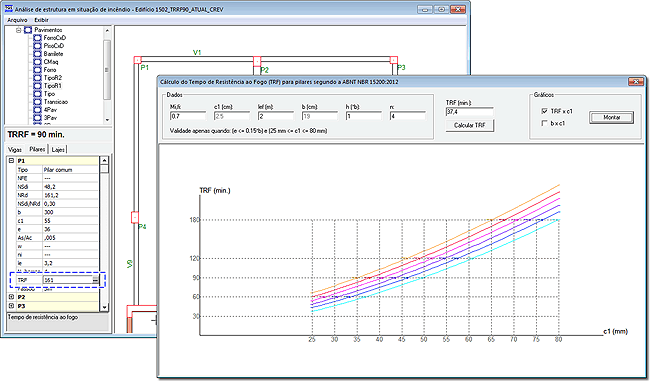The height and width of the screenshot is (382, 650).
Task: Click property grid scrollbar down arrow
Action: click(104, 307)
